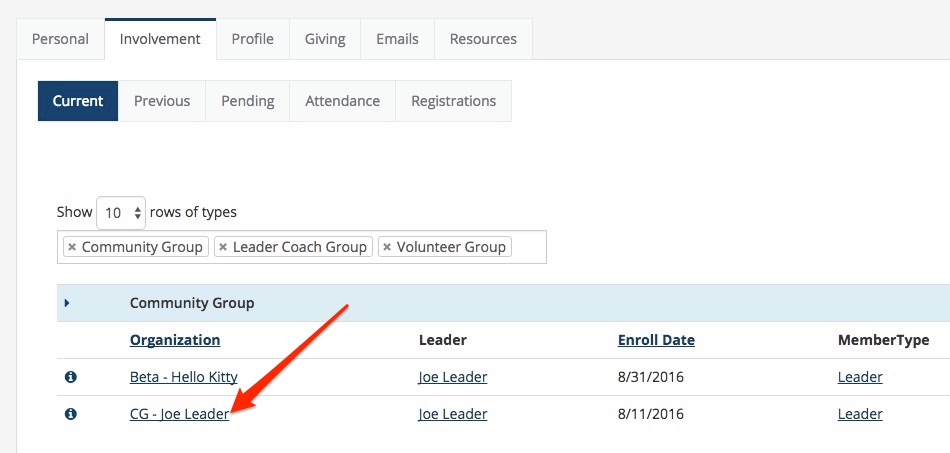Collapse the Community Group section arrow
The height and width of the screenshot is (453, 950).
coord(67,303)
